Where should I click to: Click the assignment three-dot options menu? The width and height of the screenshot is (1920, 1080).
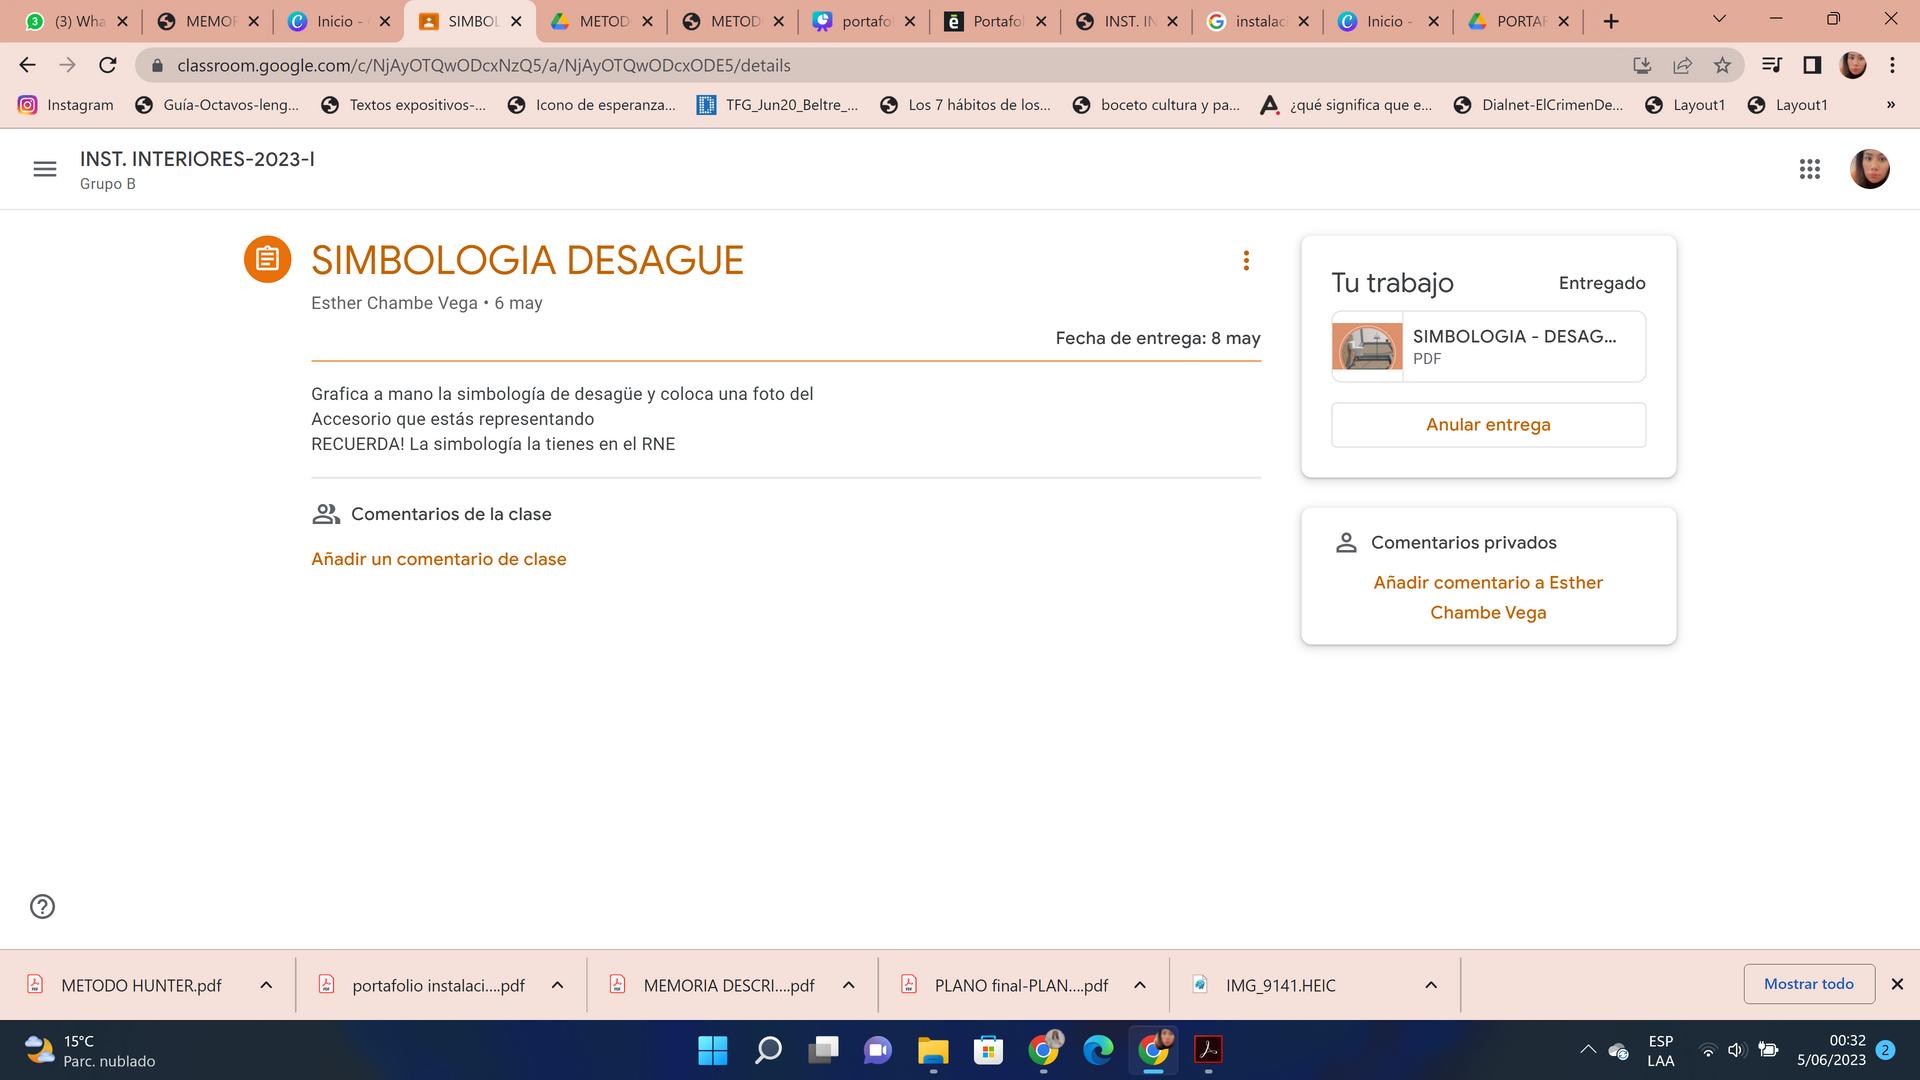point(1246,261)
